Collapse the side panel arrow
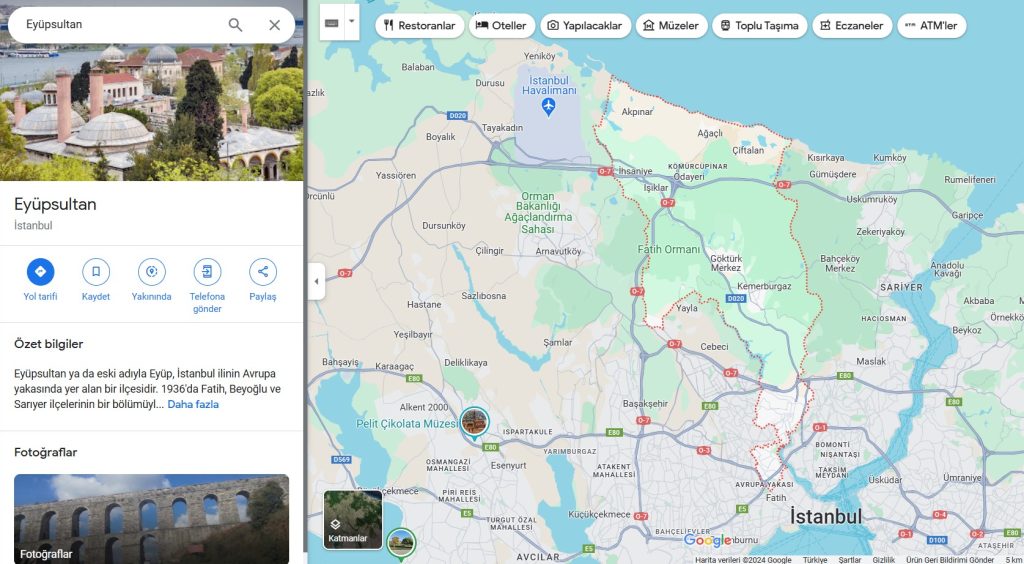Image resolution: width=1024 pixels, height=564 pixels. 317,281
